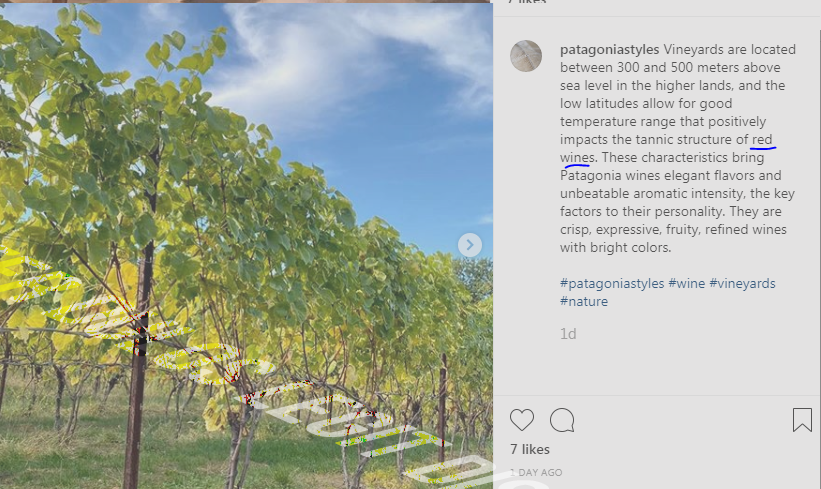The image size is (821, 489).
Task: Open the #wine hashtag
Action: (686, 283)
